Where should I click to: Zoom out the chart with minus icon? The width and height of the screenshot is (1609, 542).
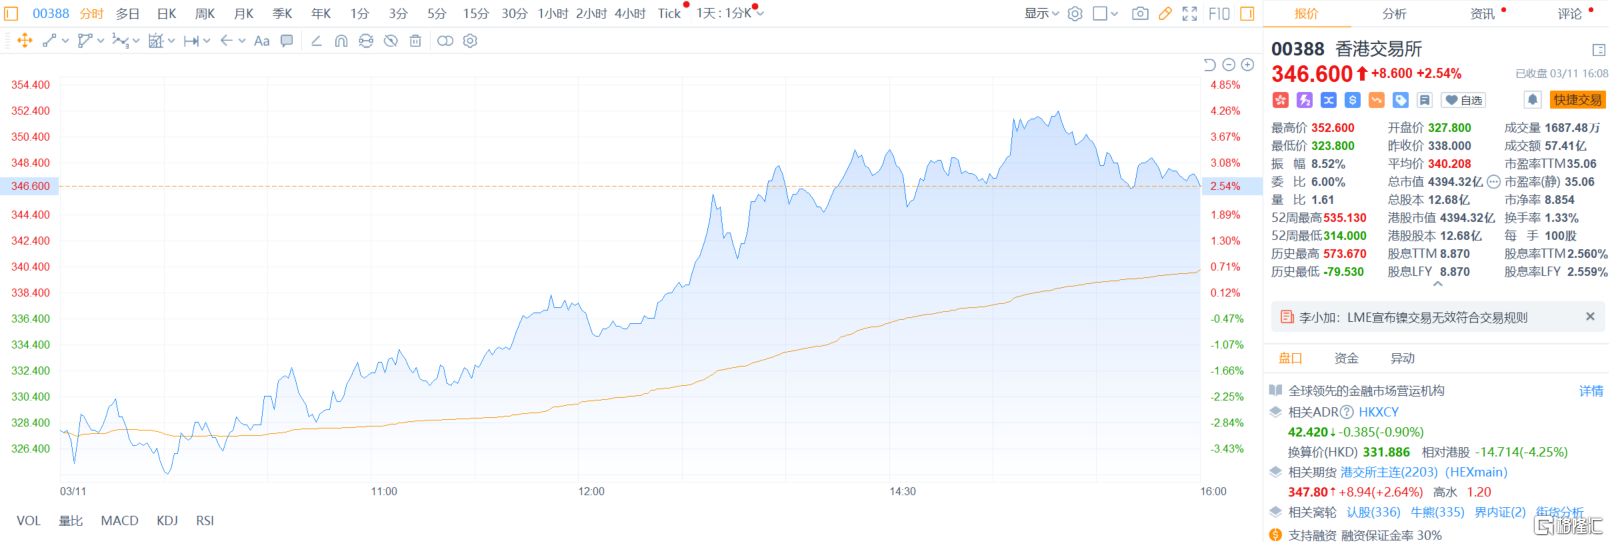coord(1229,65)
